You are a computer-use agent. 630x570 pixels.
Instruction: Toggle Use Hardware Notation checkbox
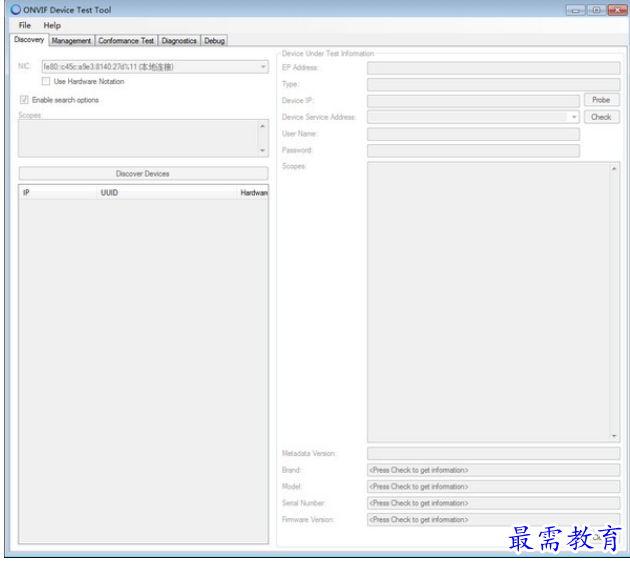point(46,81)
